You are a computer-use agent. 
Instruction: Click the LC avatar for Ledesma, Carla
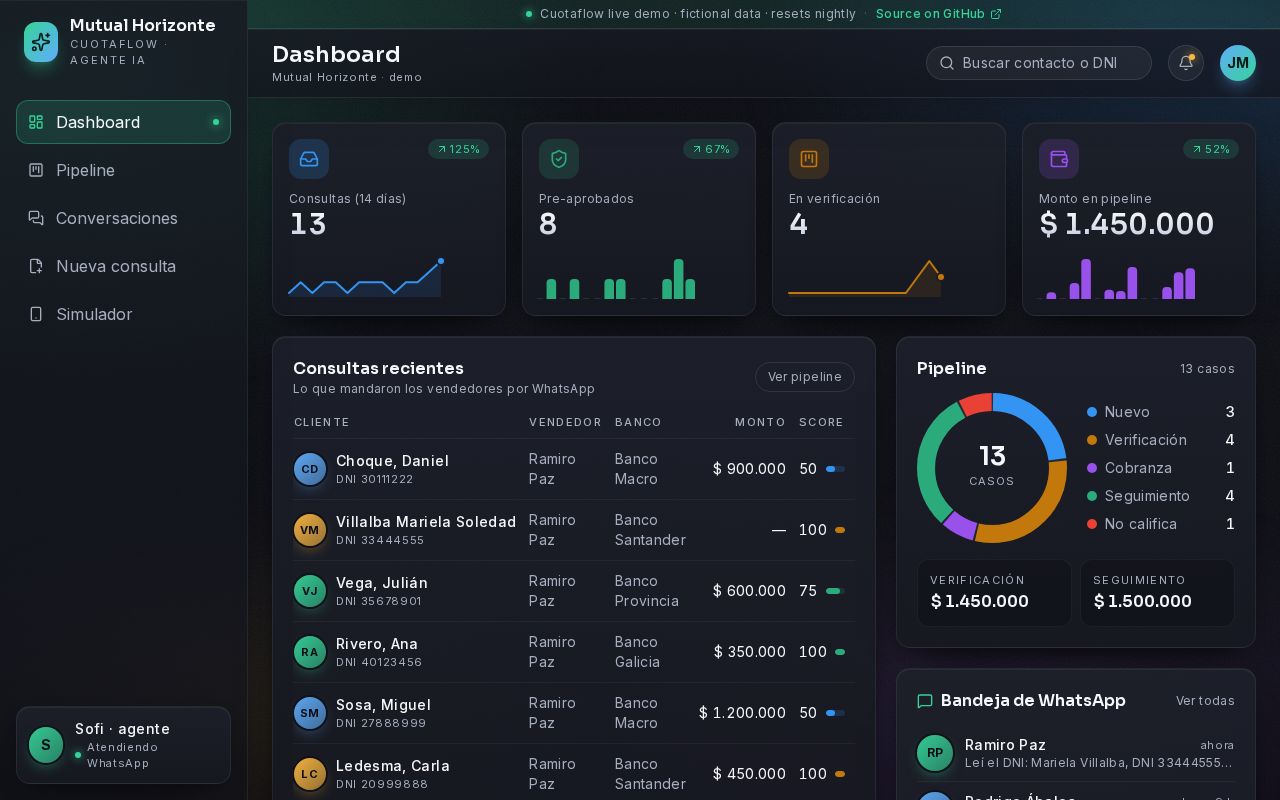pyautogui.click(x=310, y=774)
